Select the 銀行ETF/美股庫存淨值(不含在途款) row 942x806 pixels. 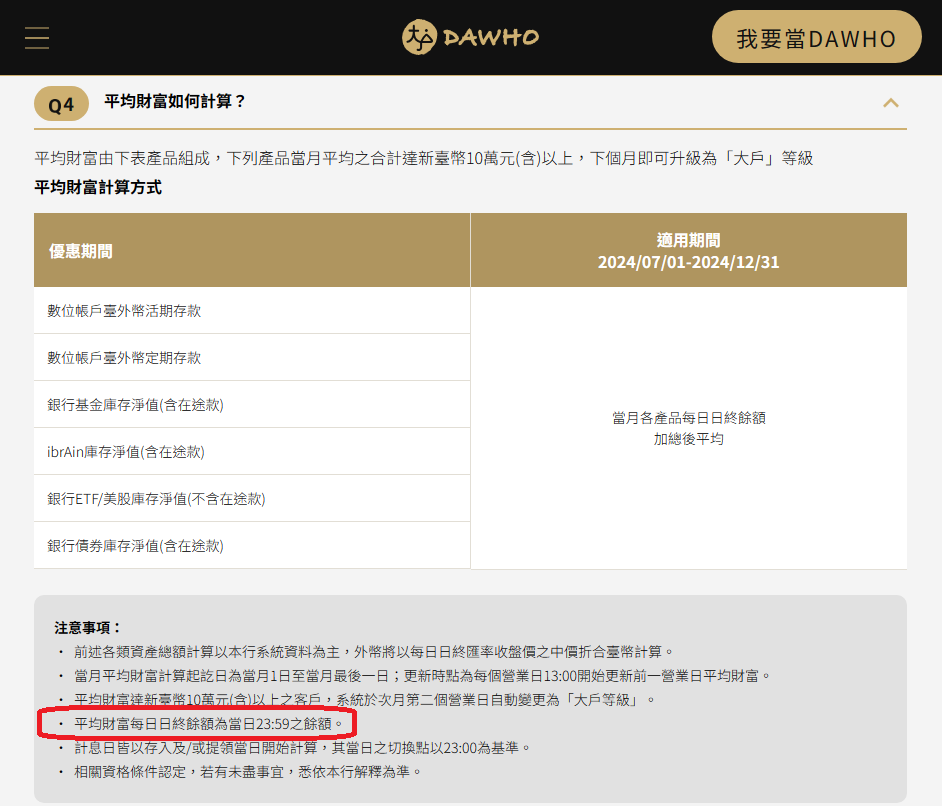(x=156, y=499)
